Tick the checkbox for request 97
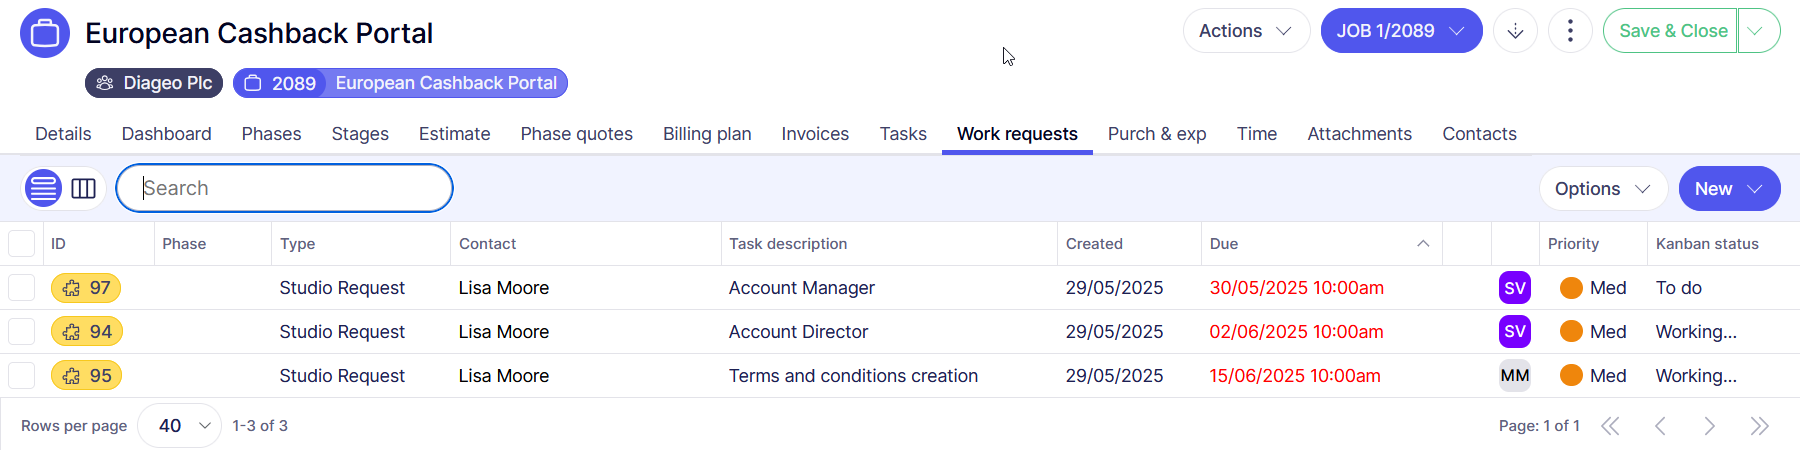This screenshot has height=450, width=1800. point(22,288)
